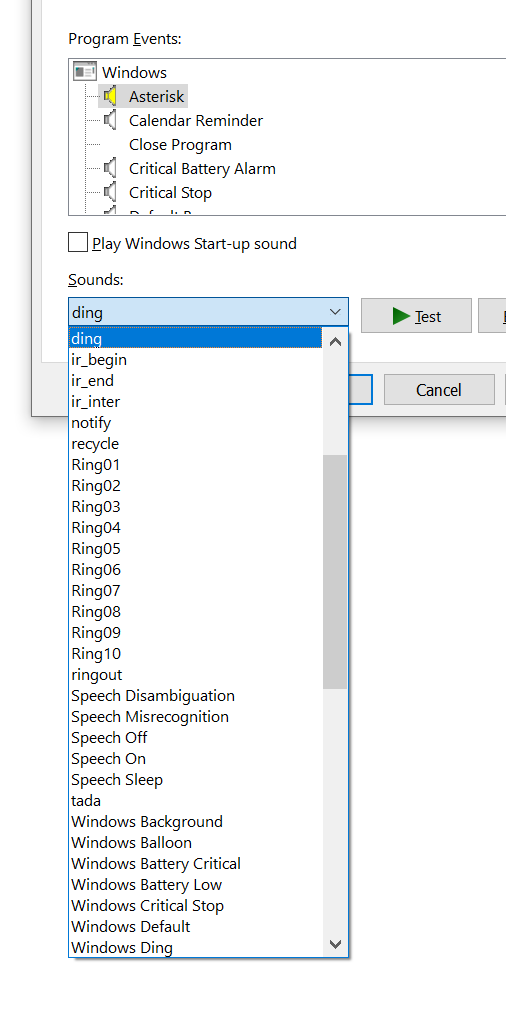Viewport: 506px width, 1014px height.
Task: Select Windows Ding sound
Action: tap(195, 948)
